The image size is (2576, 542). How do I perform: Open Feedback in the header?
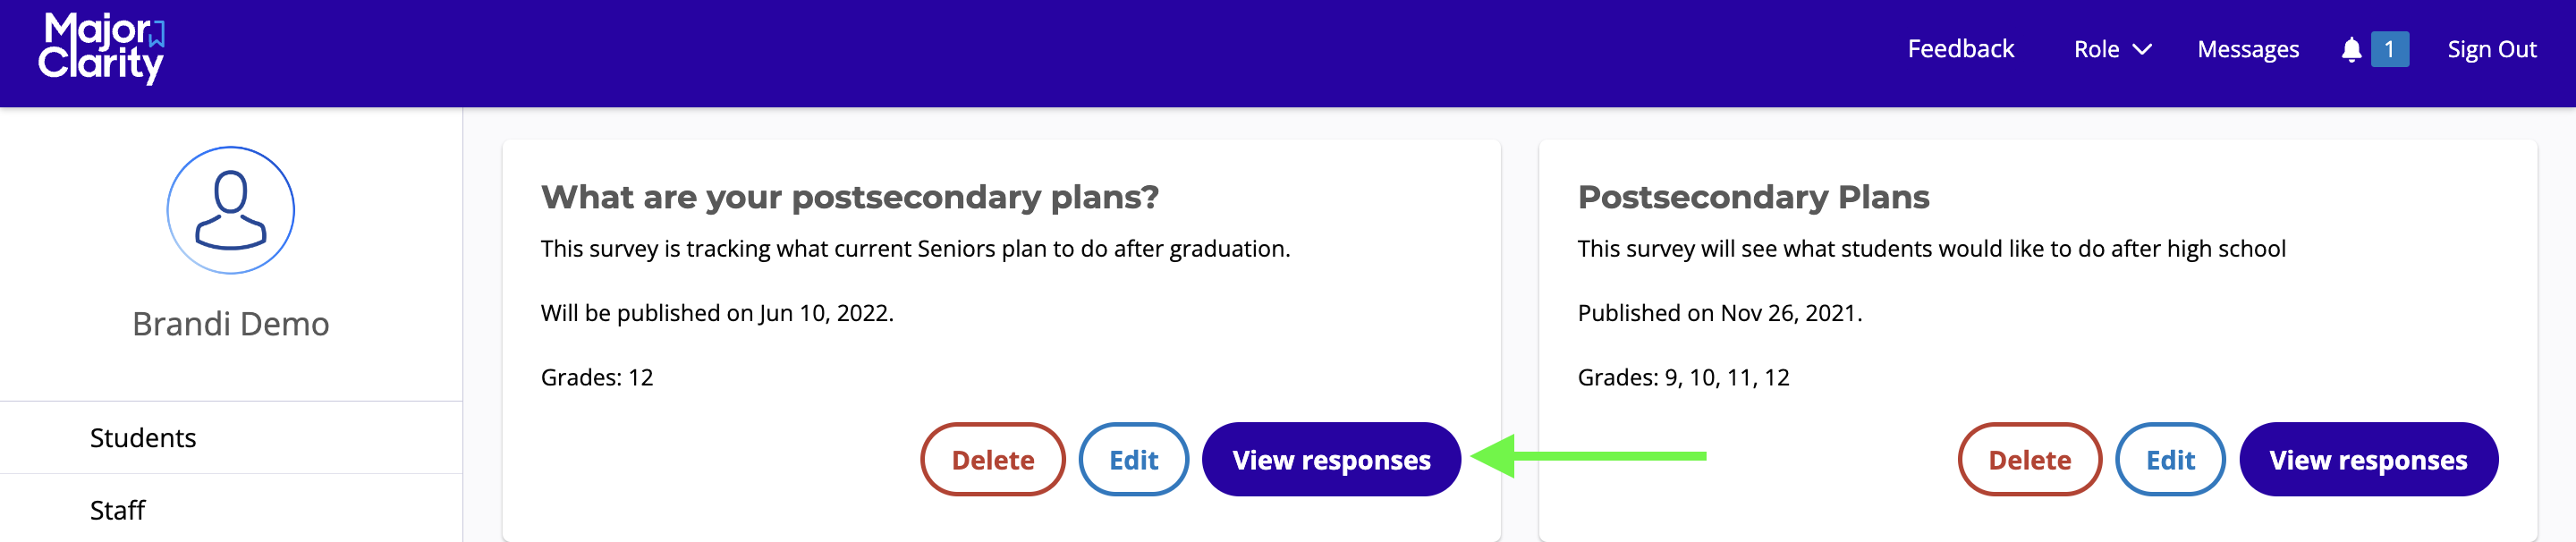click(1960, 49)
